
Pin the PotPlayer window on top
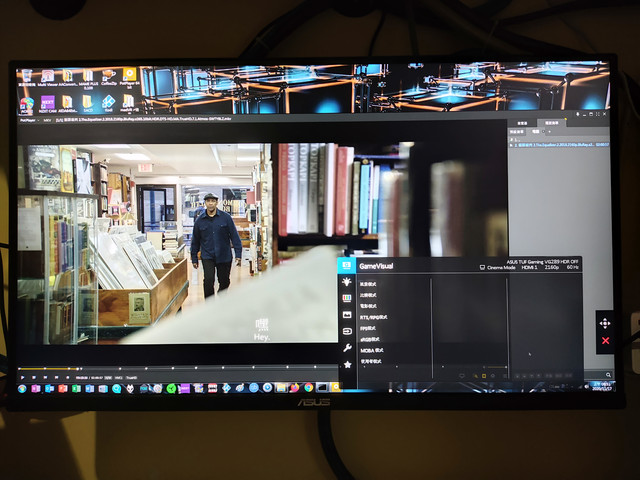[578, 114]
